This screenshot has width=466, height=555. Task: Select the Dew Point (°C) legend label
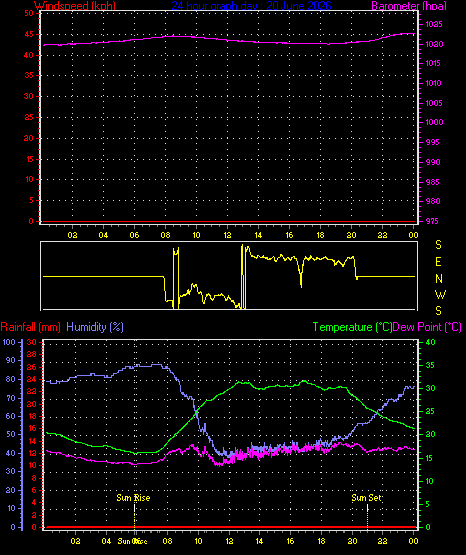pyautogui.click(x=427, y=327)
